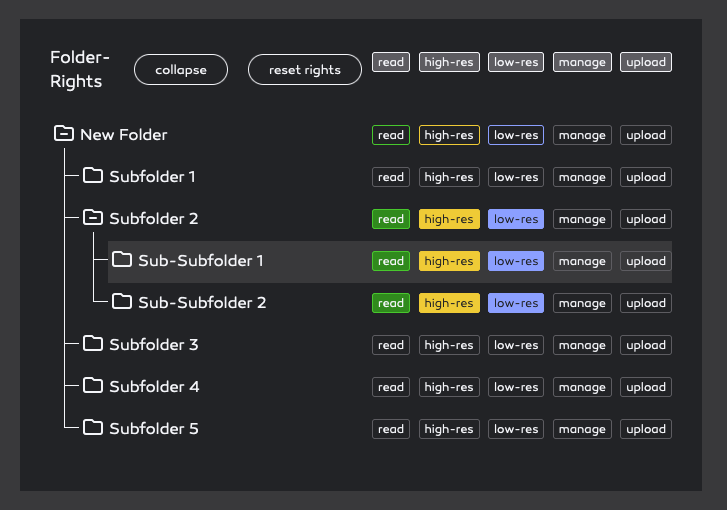Select the New Folder label
This screenshot has height=510, width=727.
[x=124, y=135]
